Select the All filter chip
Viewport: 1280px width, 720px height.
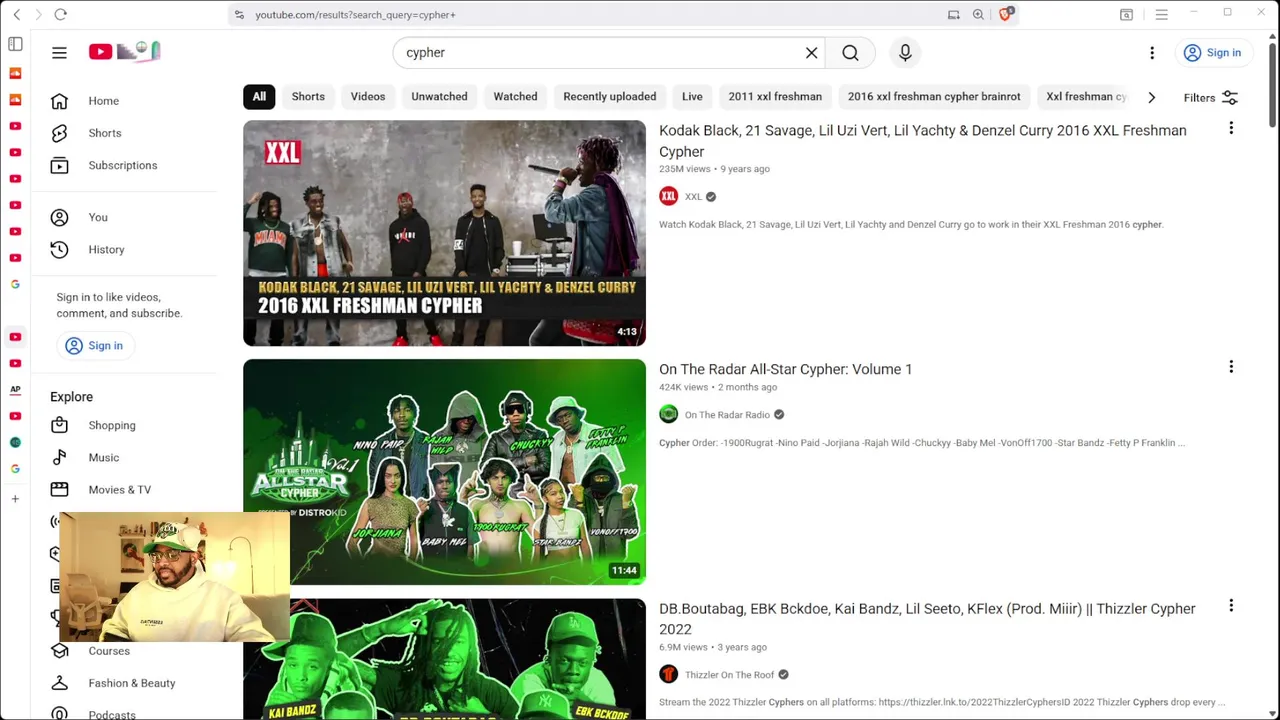(x=259, y=96)
